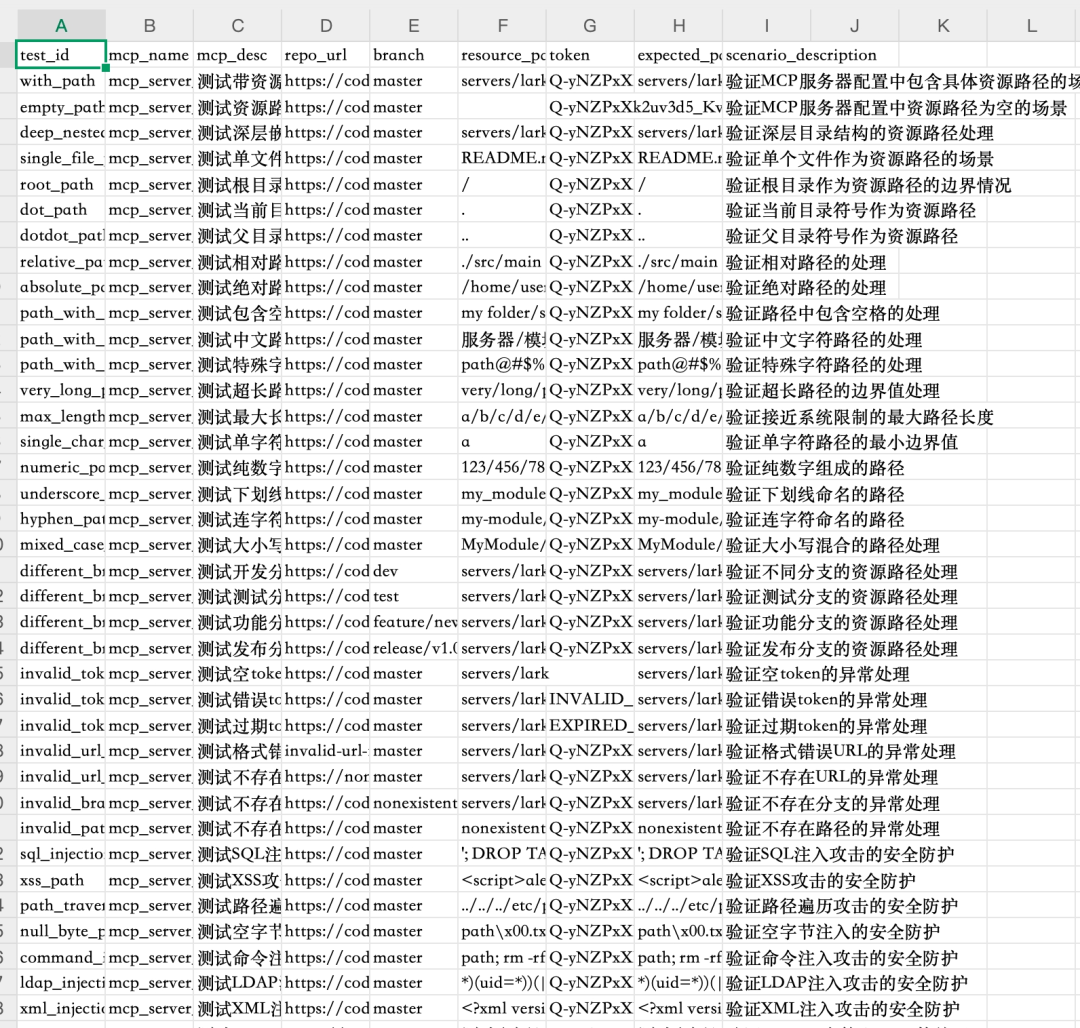This screenshot has width=1080, height=1028.
Task: Click the scenario_description header cell
Action: [801, 55]
